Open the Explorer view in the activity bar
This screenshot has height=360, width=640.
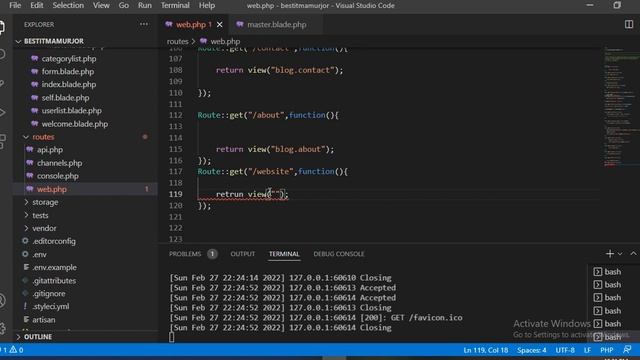(2, 27)
